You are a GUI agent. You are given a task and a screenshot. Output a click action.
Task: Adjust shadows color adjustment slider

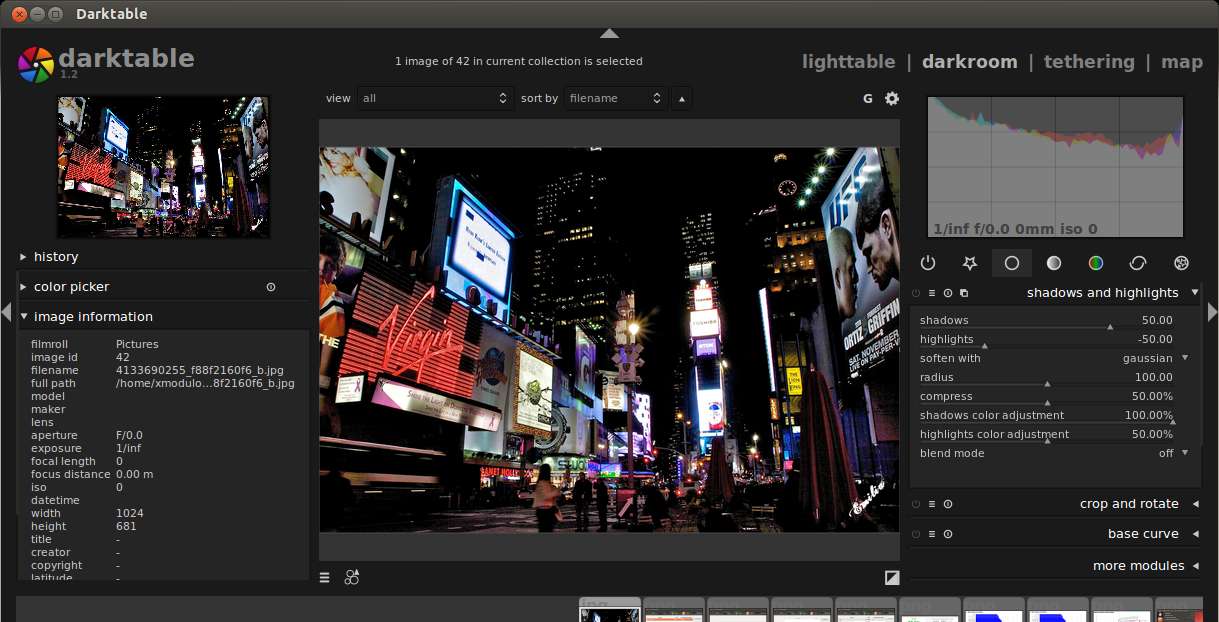pos(1046,416)
